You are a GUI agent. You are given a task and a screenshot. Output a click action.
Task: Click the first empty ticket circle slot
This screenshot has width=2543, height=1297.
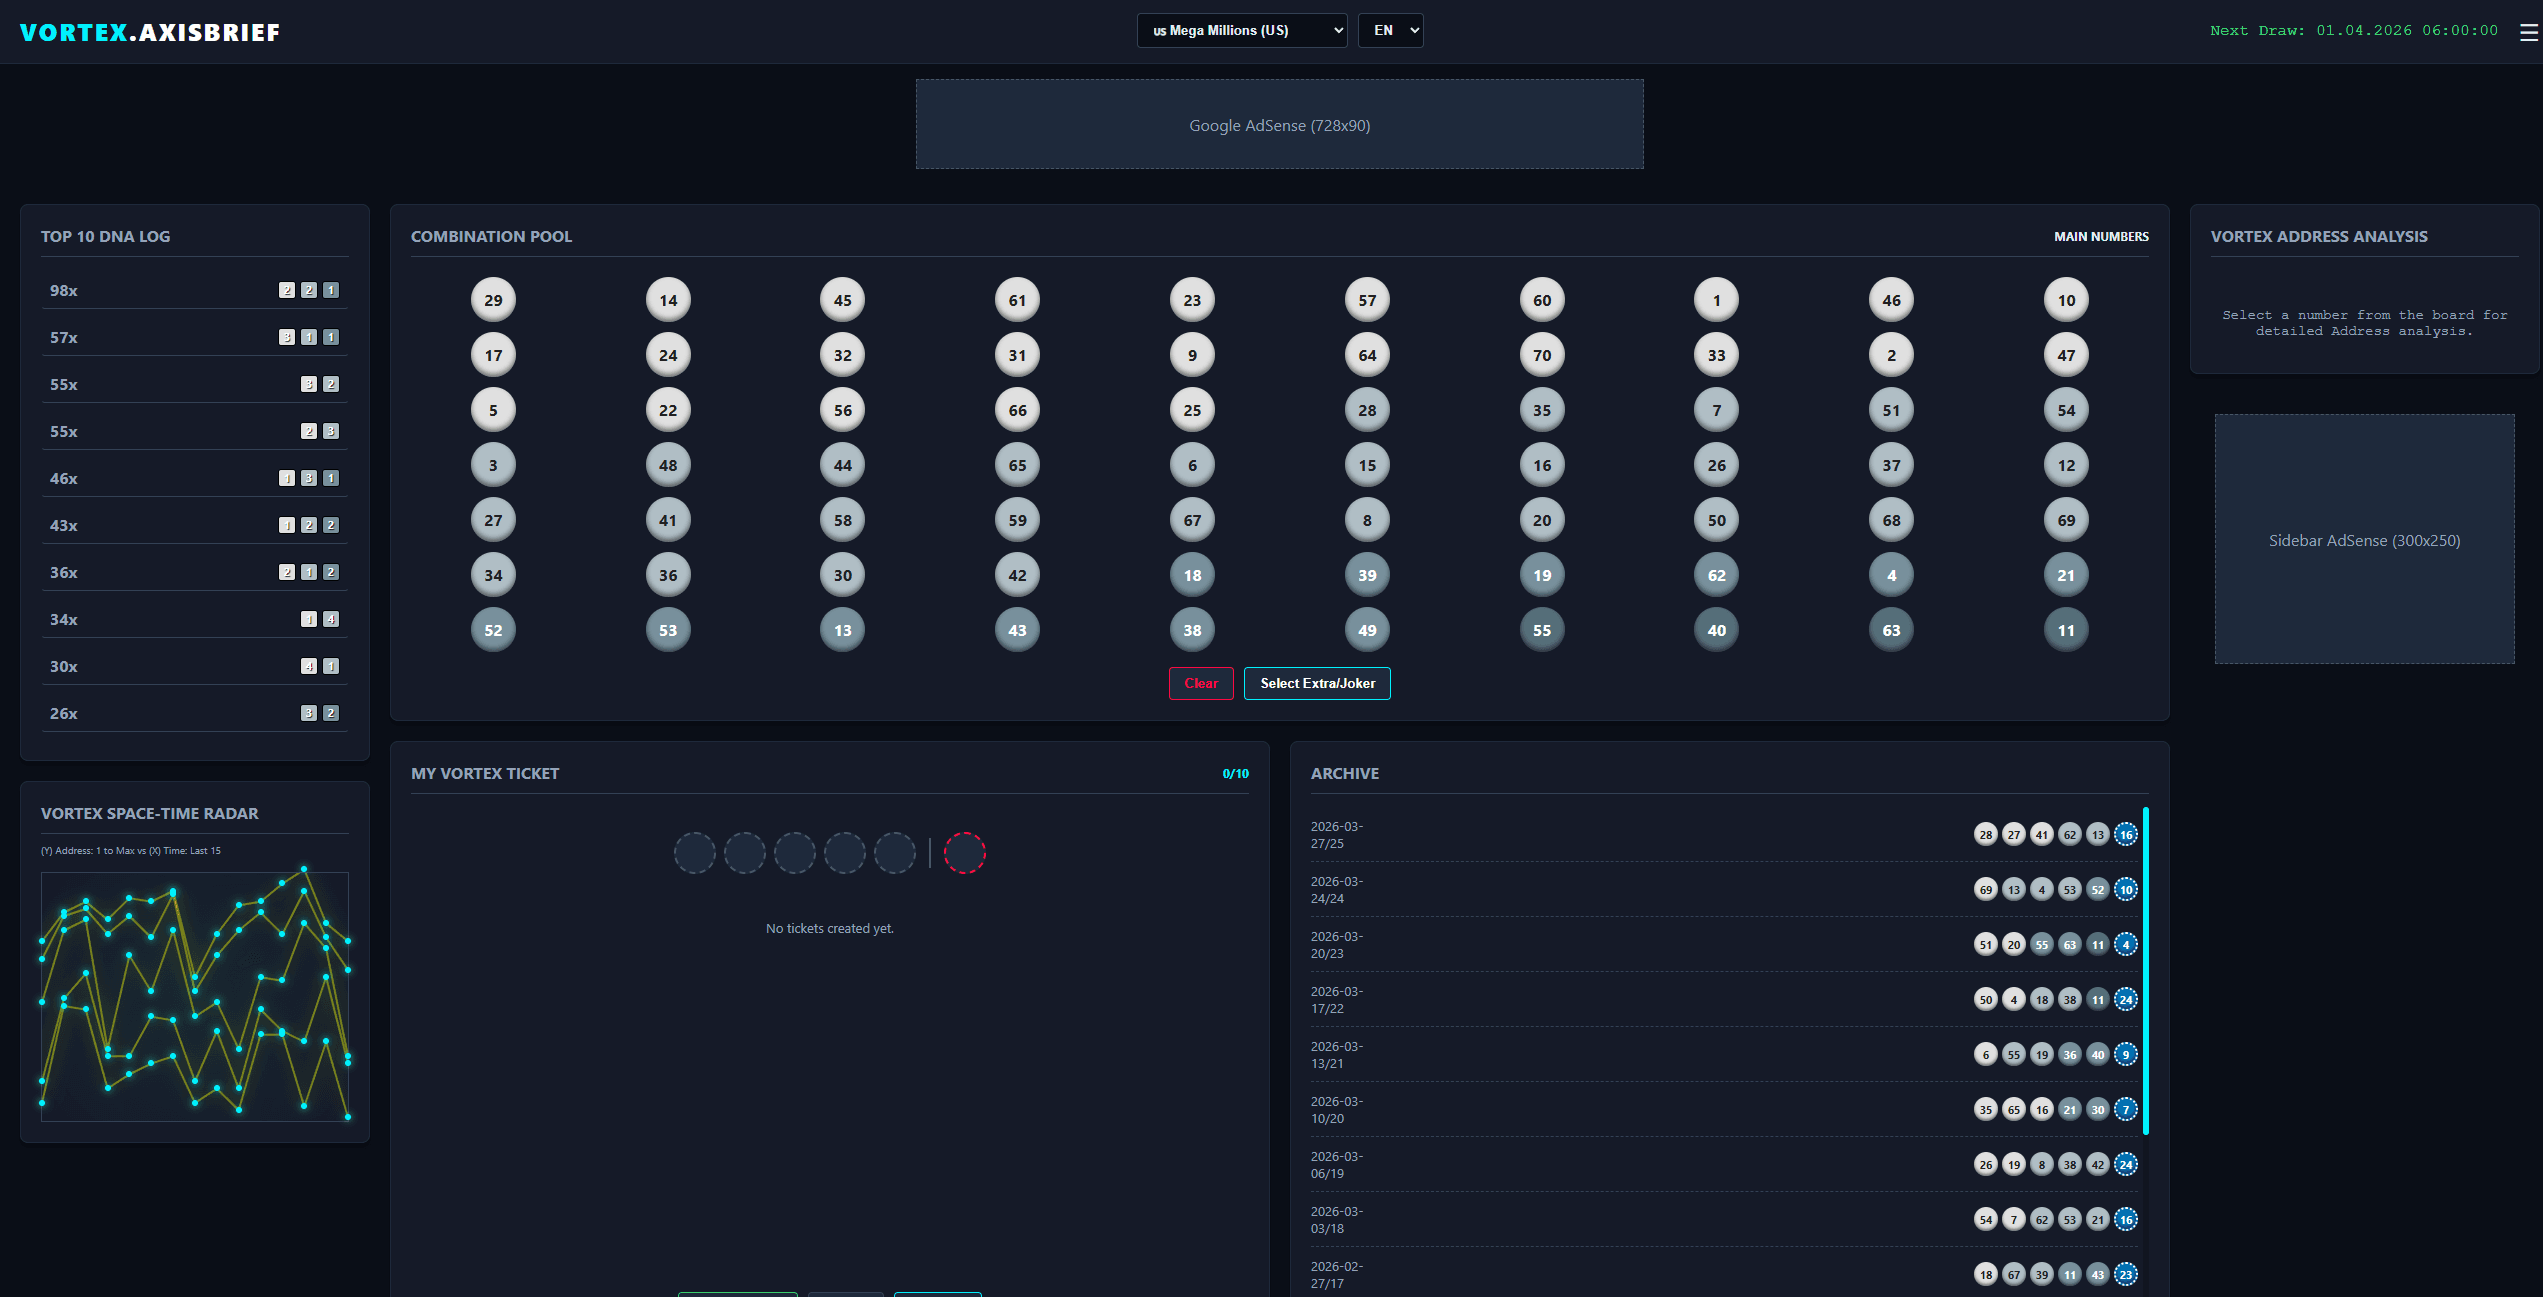pyautogui.click(x=695, y=852)
